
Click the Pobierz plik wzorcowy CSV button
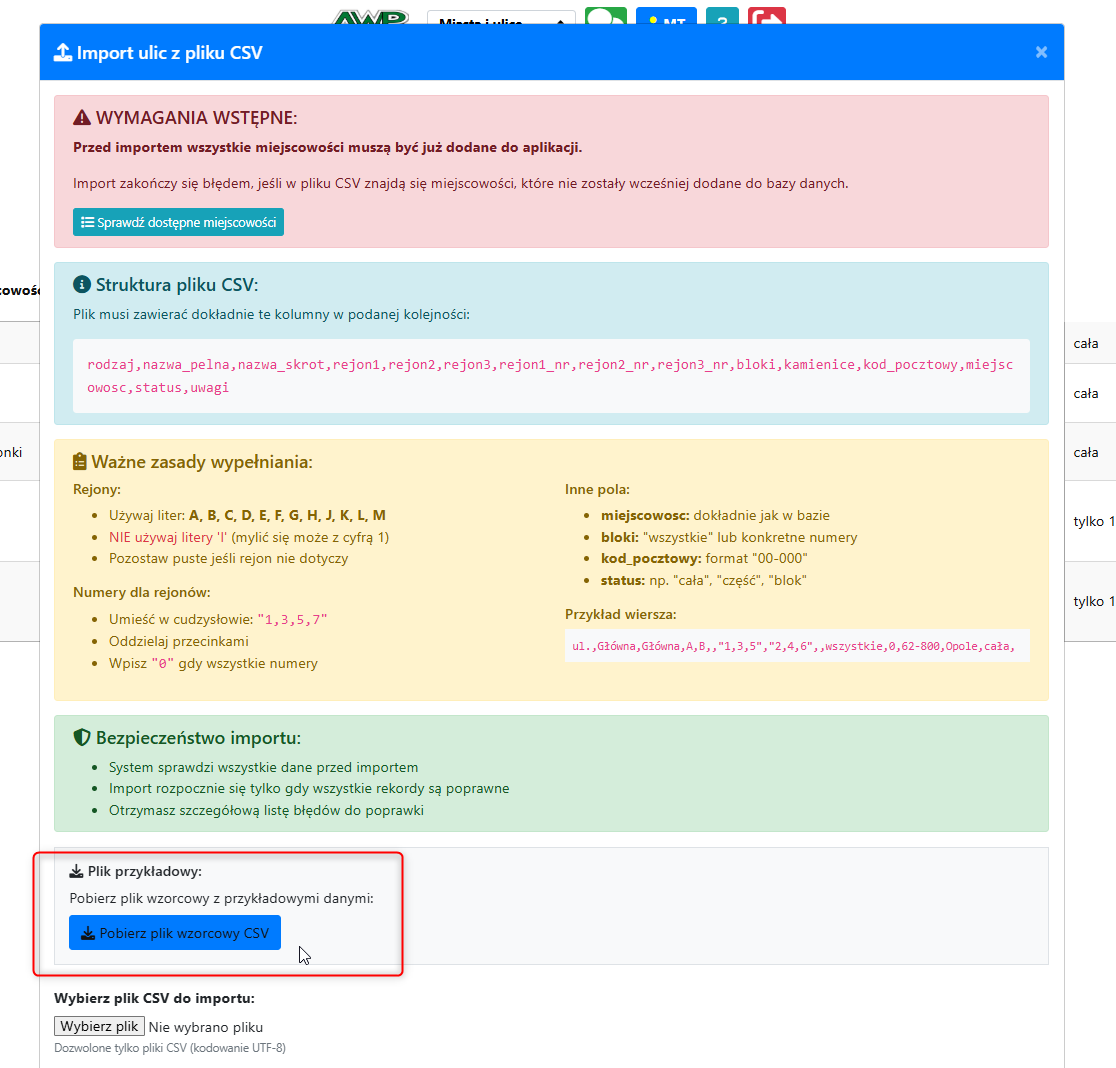[x=174, y=932]
